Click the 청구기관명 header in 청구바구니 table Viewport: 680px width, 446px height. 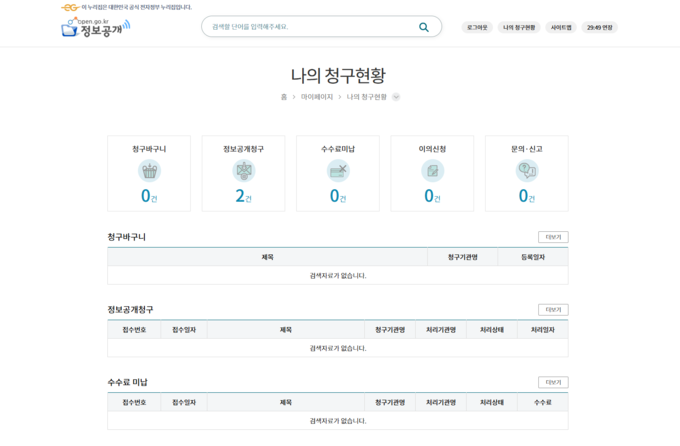click(x=463, y=257)
